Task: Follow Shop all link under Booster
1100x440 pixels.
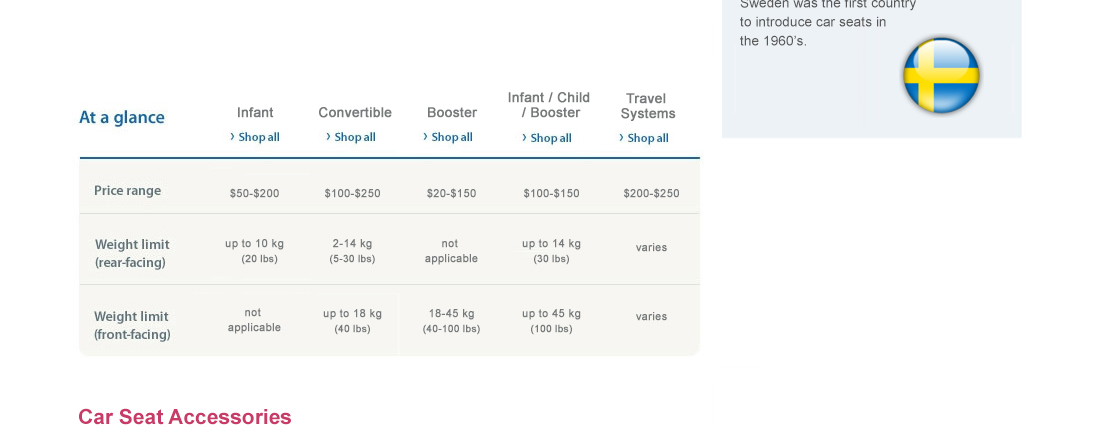Action: click(451, 137)
